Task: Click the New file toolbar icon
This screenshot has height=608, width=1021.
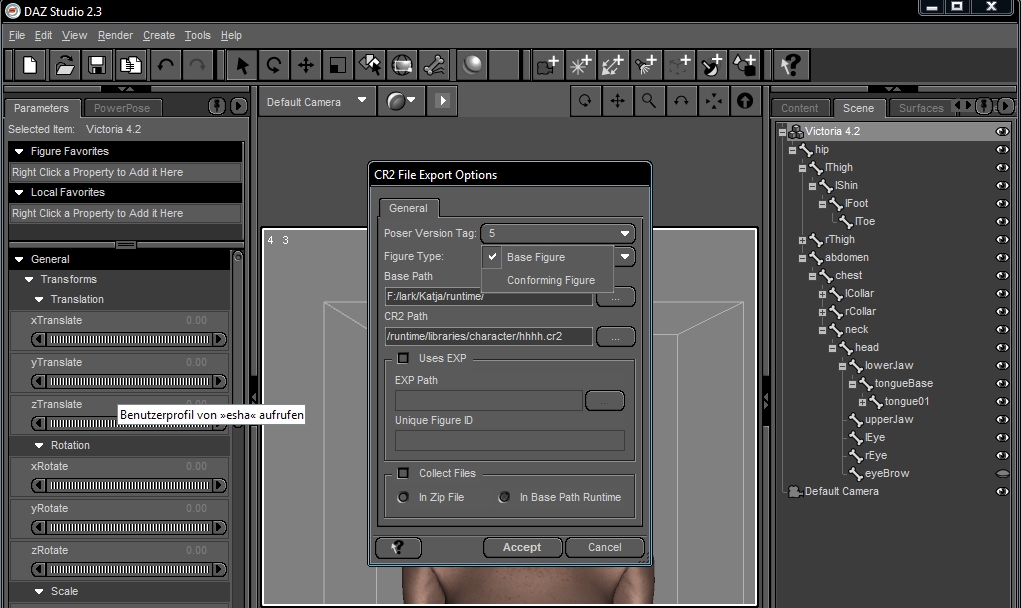Action: pos(30,65)
